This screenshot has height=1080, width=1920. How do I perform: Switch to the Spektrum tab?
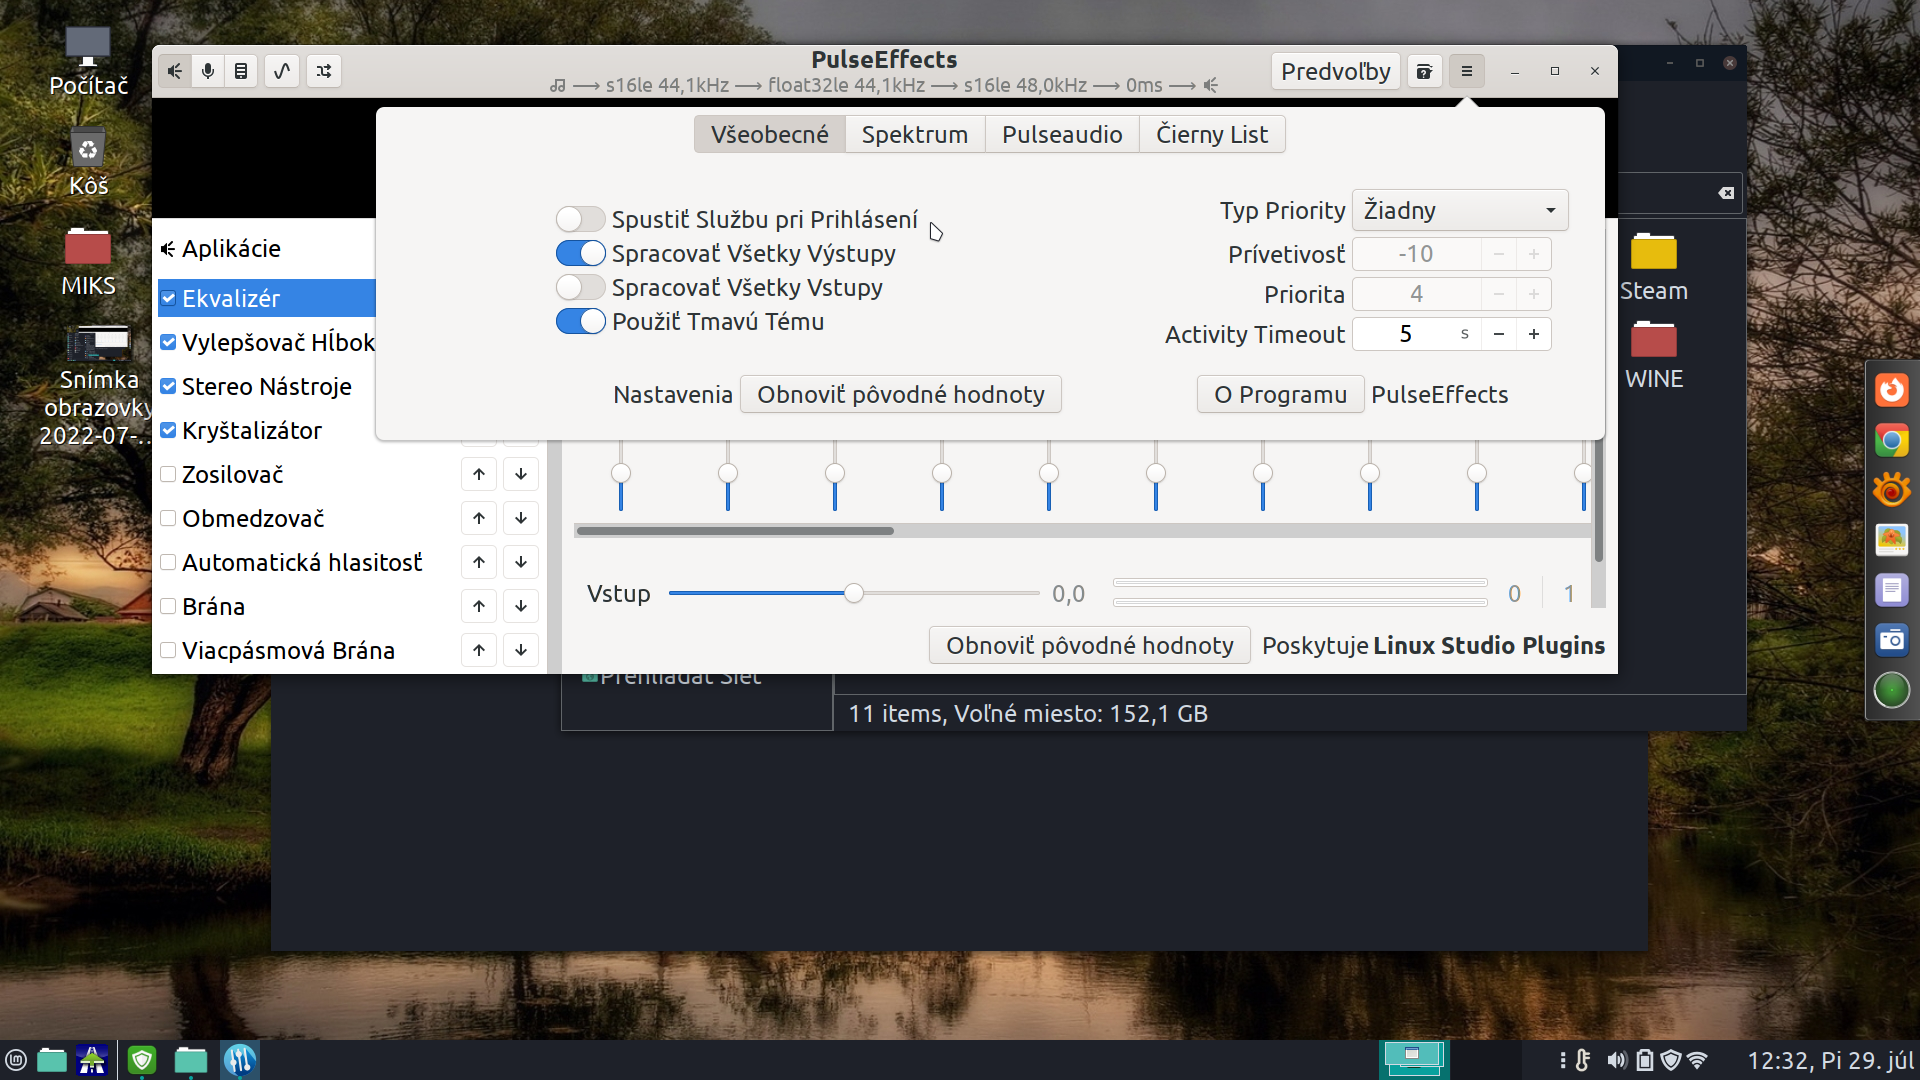914,134
